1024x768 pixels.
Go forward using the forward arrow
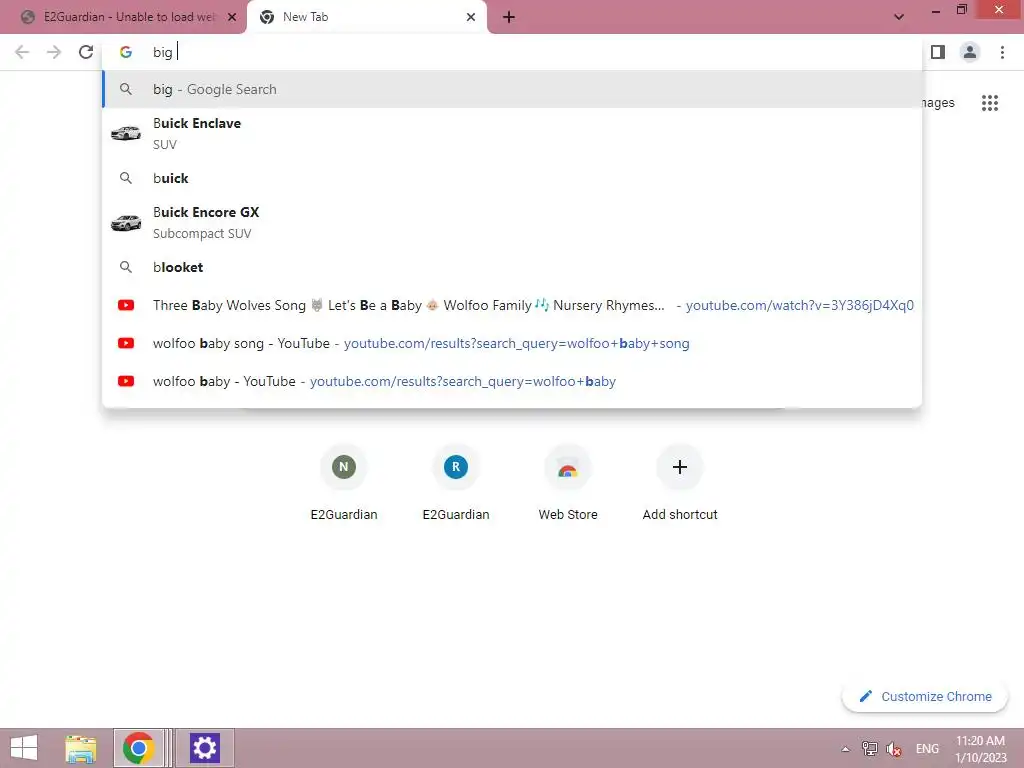54,52
